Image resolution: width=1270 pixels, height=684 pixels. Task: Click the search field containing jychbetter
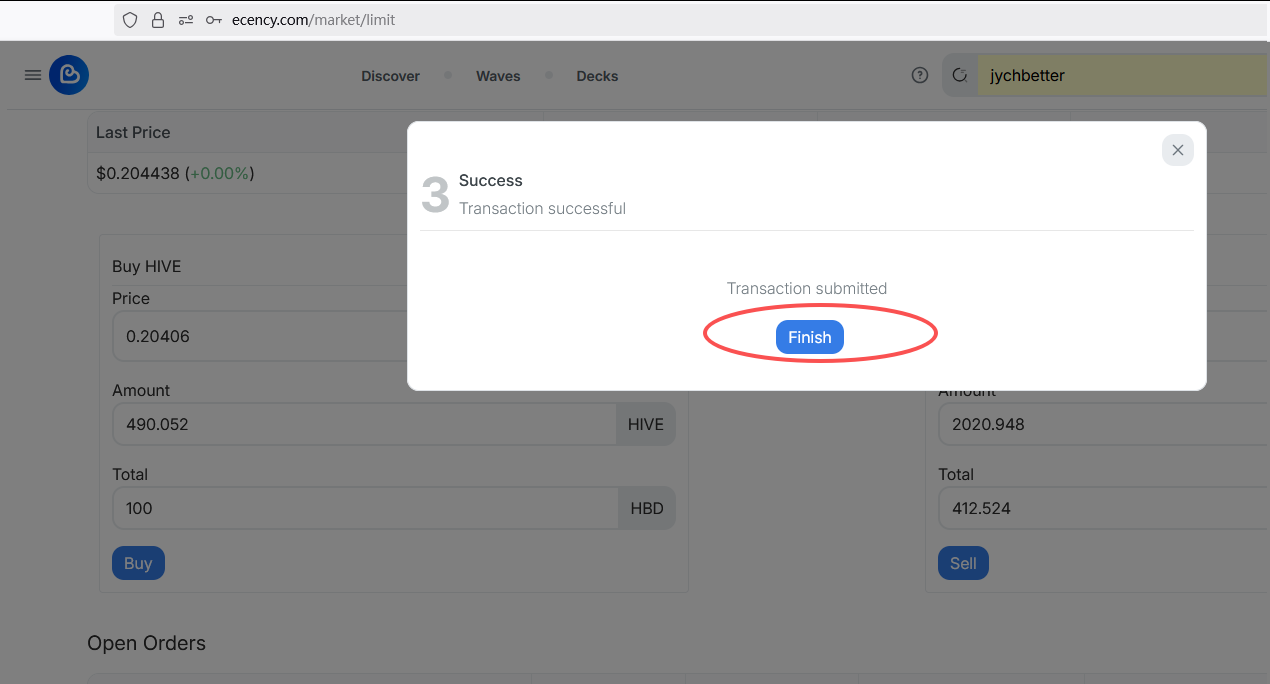coord(1123,75)
